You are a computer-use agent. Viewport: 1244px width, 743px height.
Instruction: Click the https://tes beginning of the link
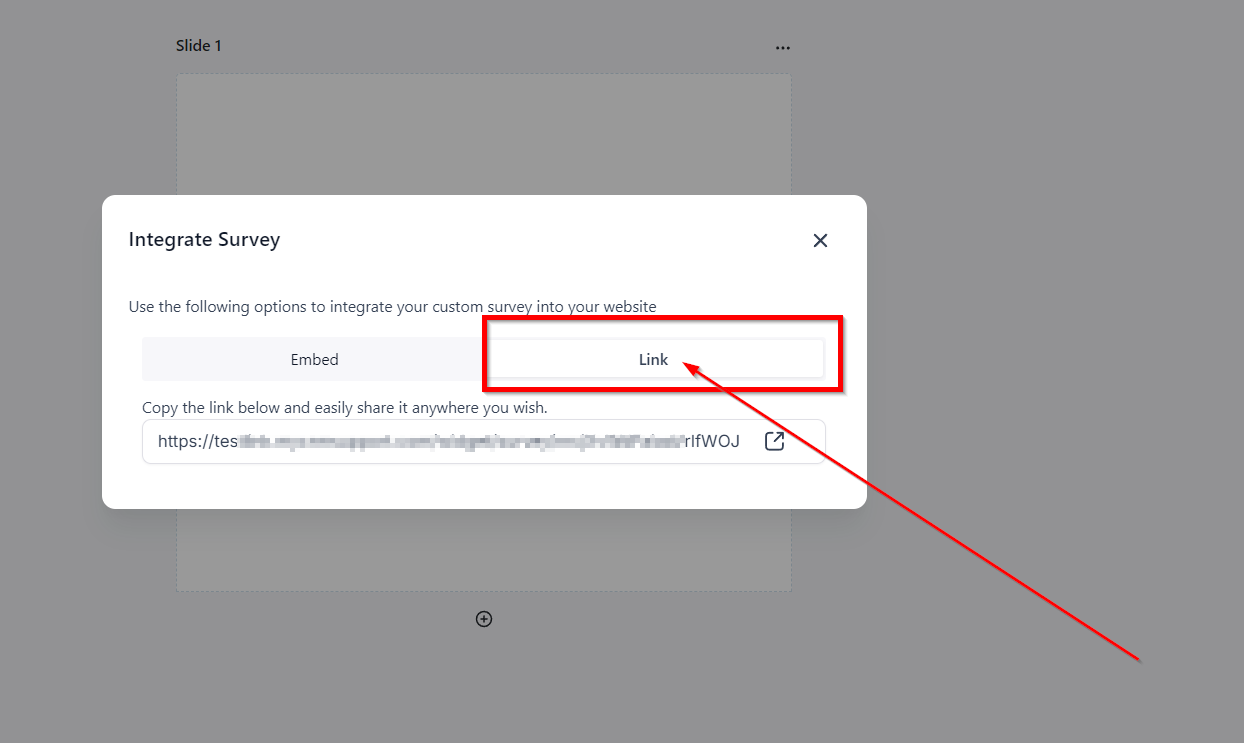point(195,441)
